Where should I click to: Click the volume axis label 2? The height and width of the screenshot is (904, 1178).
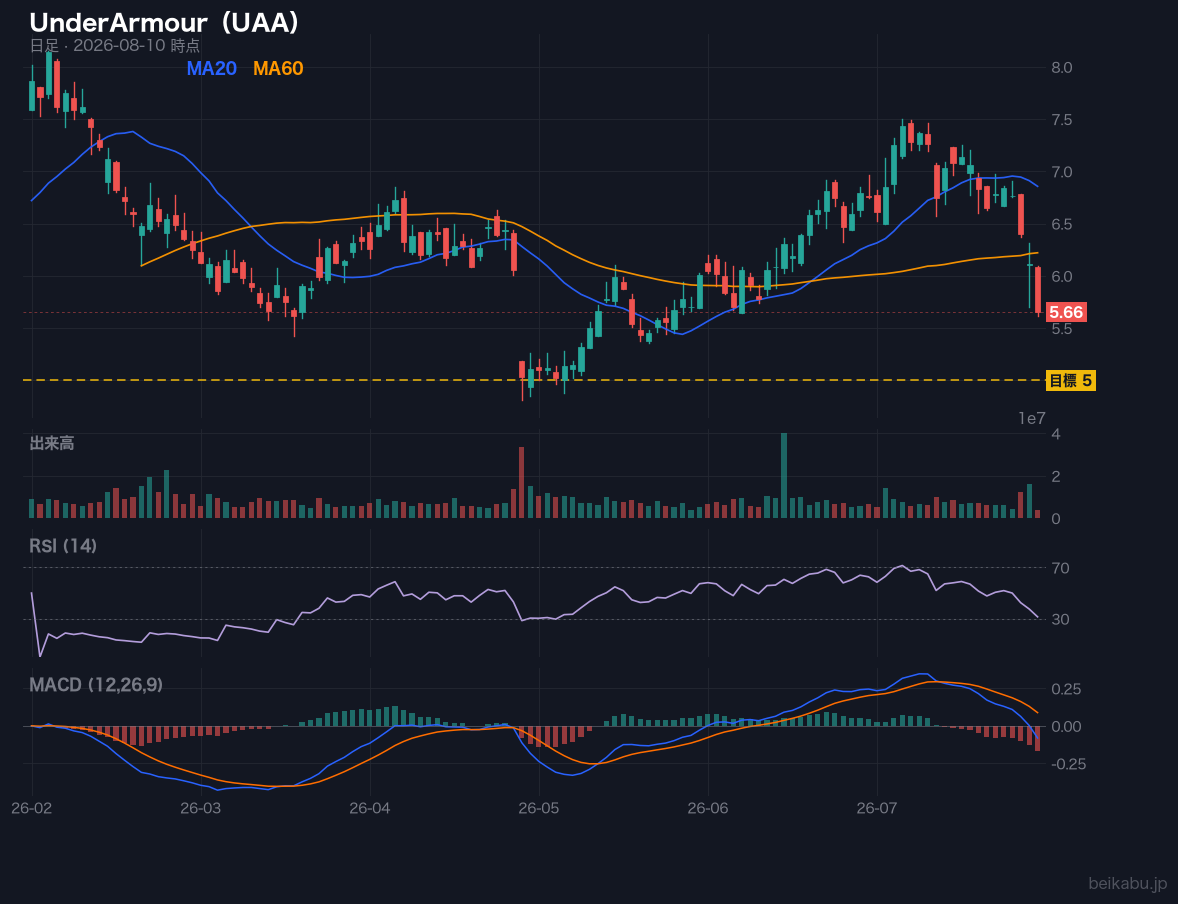click(1056, 476)
